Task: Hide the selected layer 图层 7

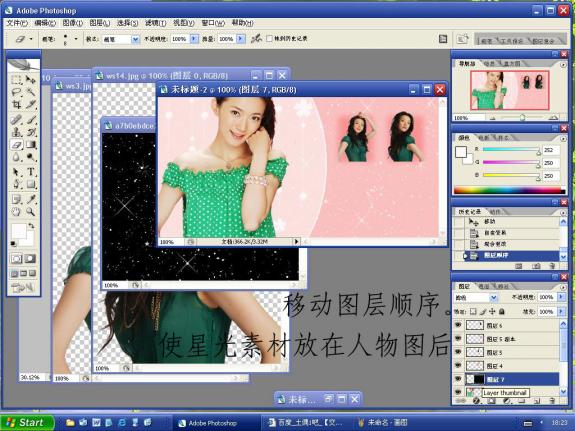Action: coord(458,379)
